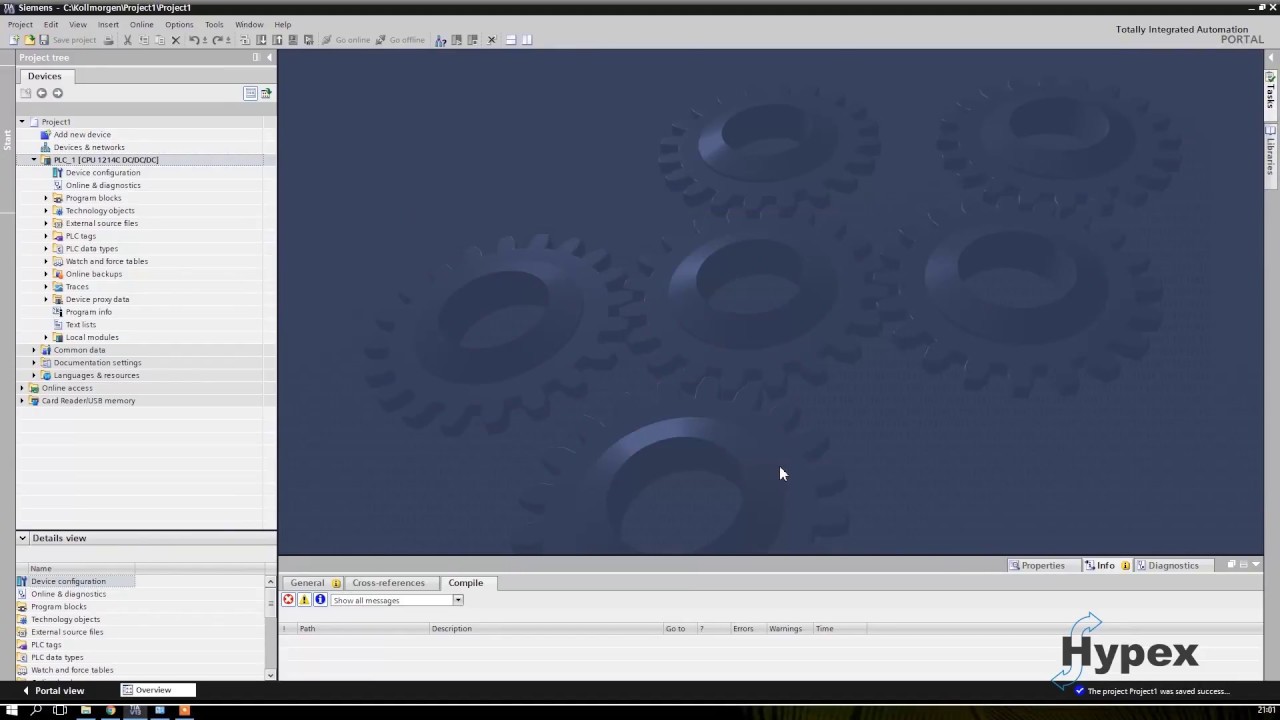
Task: Open the Insert menu
Action: pos(108,24)
